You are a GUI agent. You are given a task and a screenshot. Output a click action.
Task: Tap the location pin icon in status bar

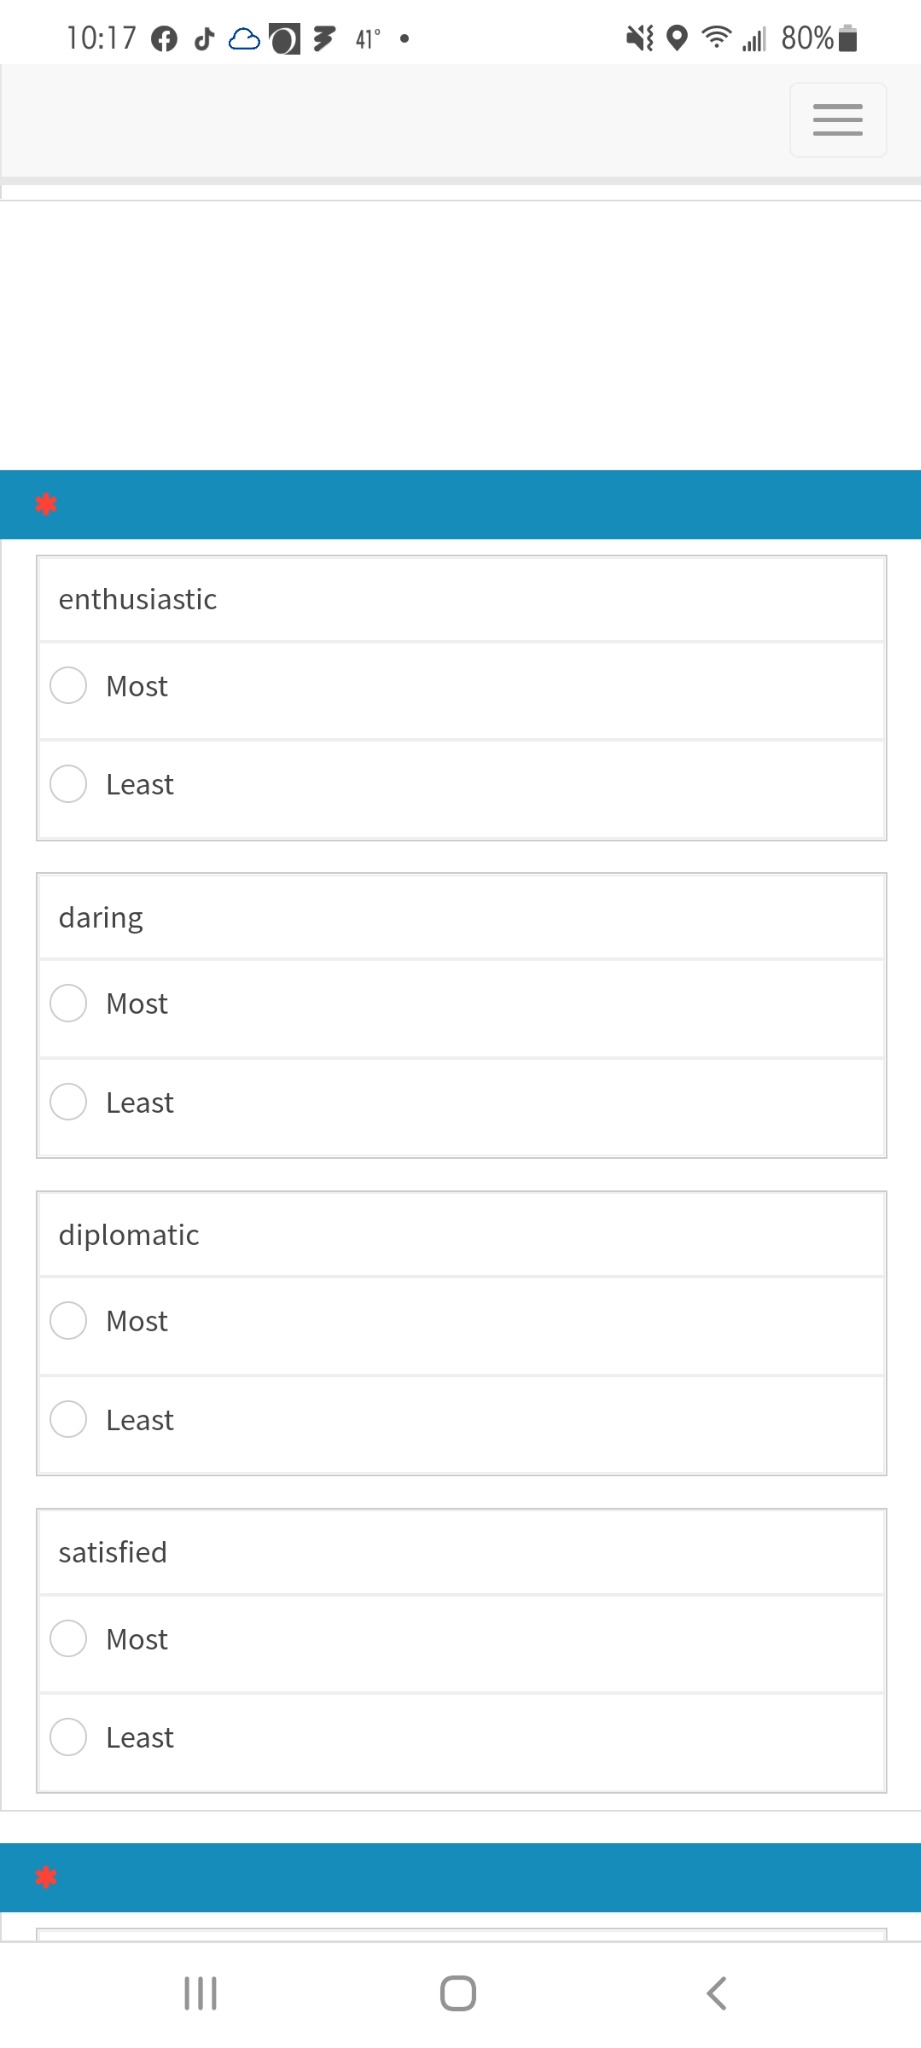pyautogui.click(x=677, y=39)
